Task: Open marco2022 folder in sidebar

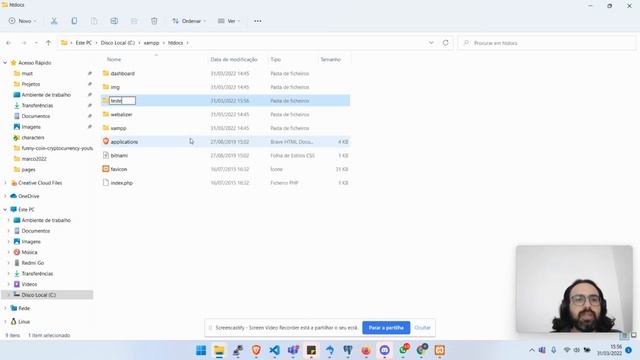Action: (34, 159)
